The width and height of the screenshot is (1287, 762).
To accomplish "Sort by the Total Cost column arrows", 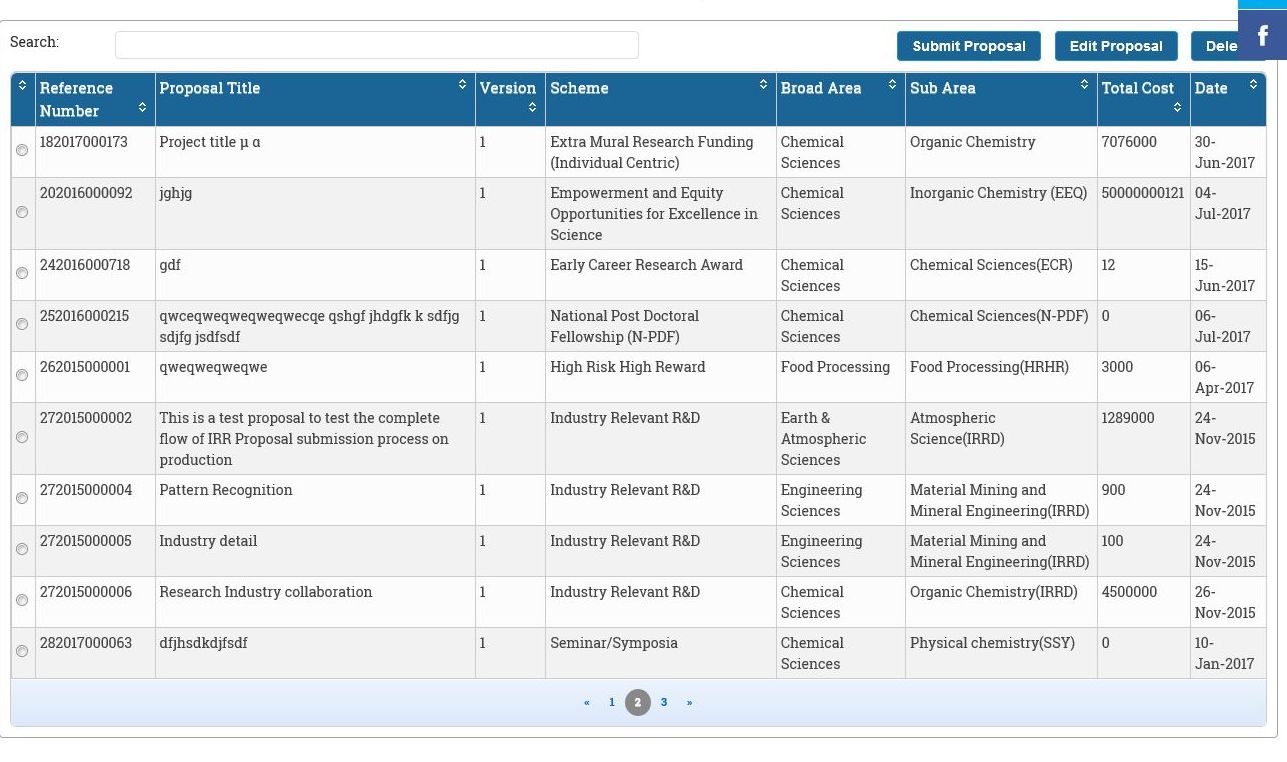I will point(1177,107).
